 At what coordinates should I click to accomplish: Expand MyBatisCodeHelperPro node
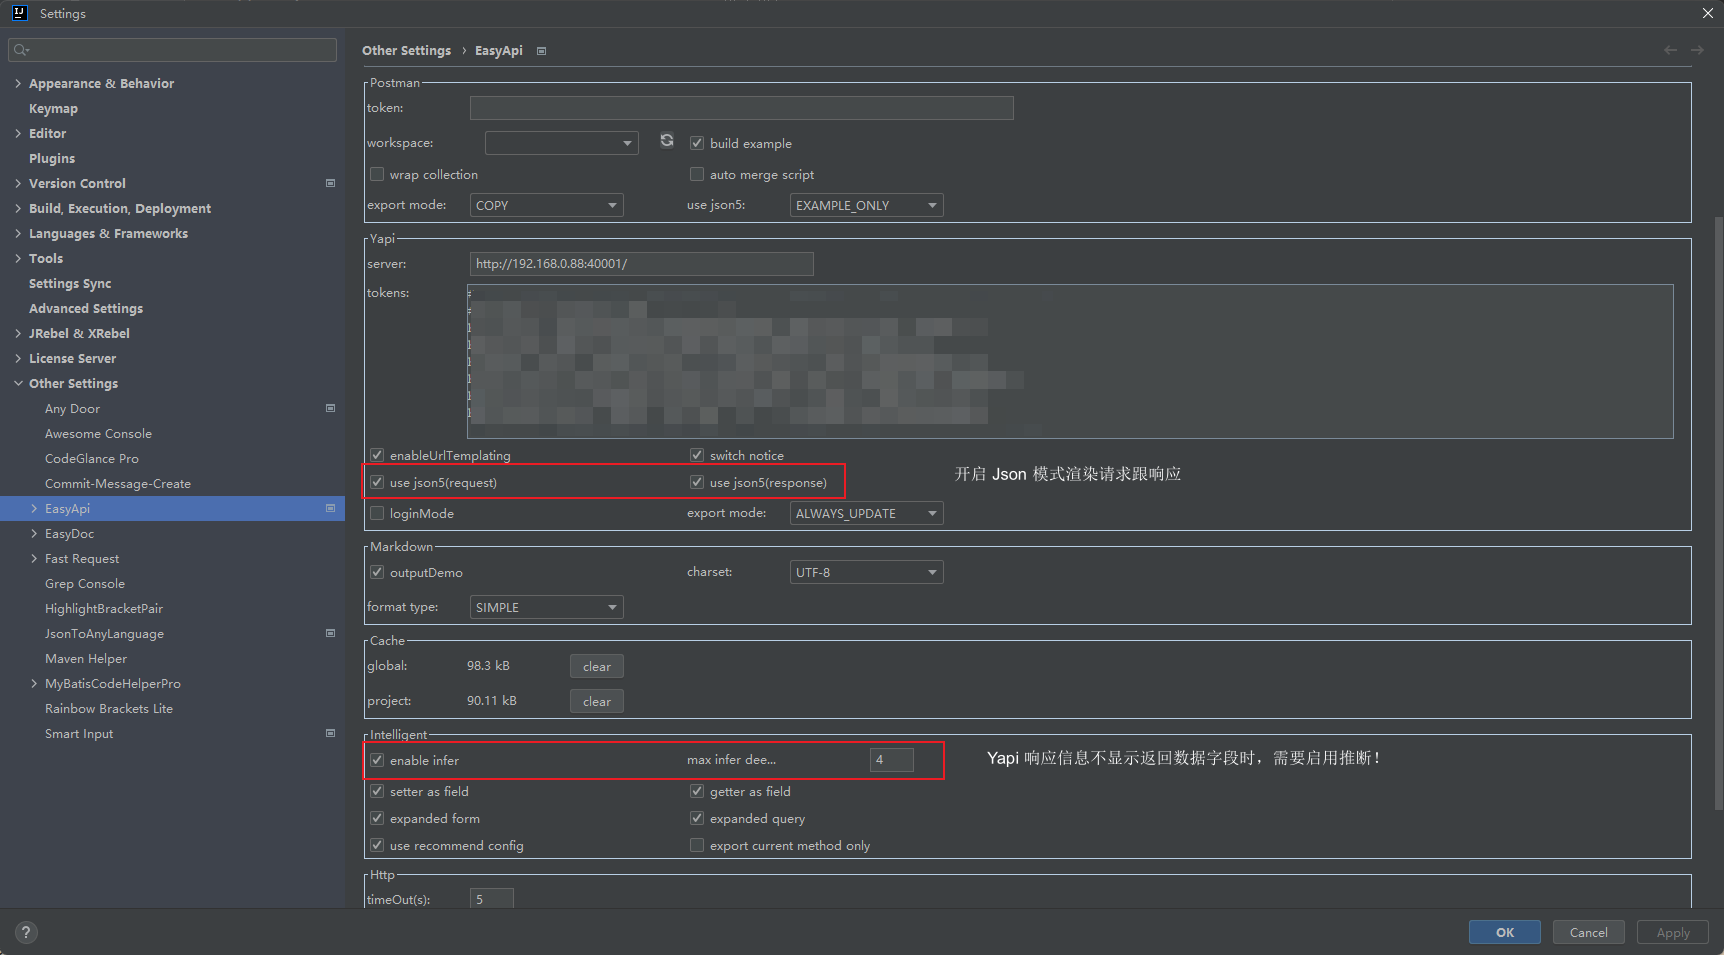34,683
